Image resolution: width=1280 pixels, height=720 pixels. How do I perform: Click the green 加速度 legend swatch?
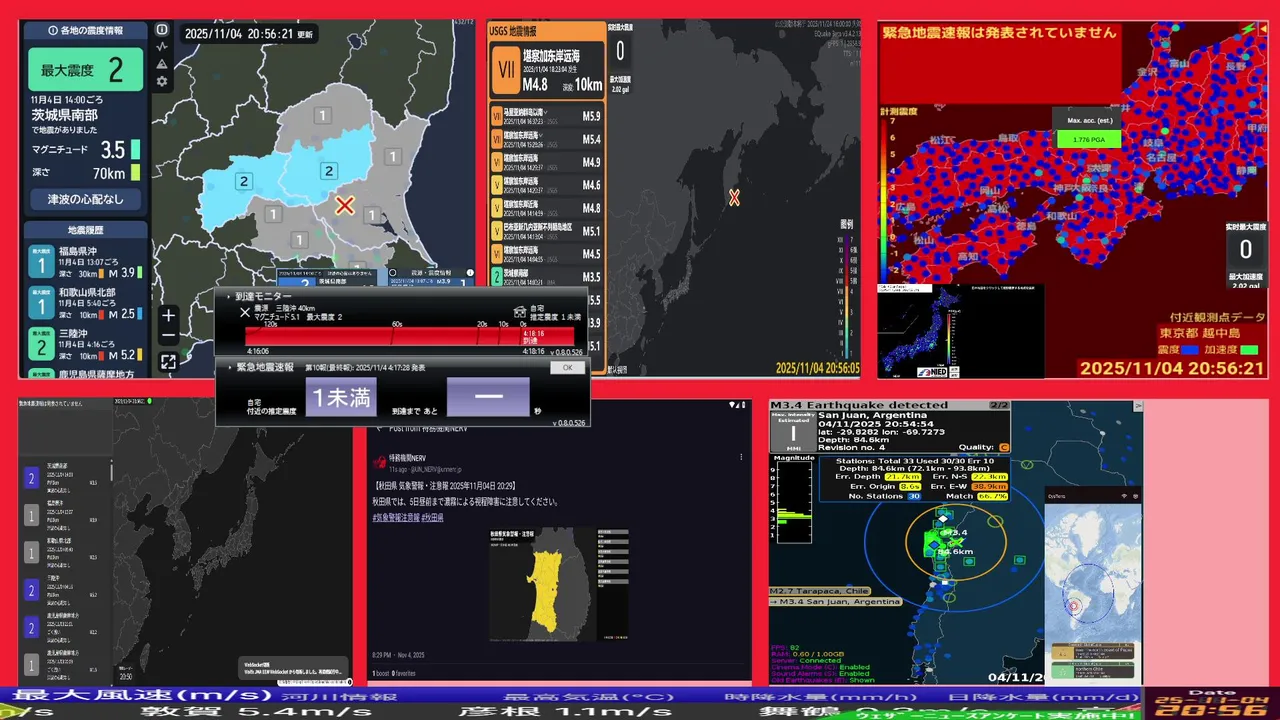point(1249,349)
